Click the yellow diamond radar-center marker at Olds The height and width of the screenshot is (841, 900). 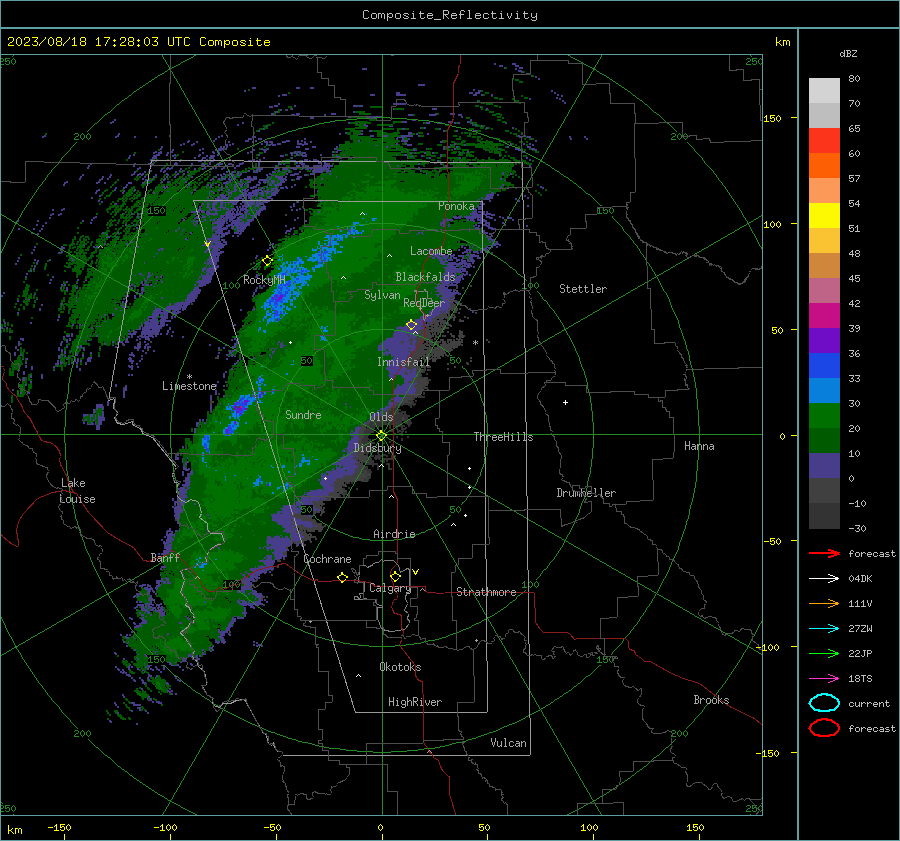click(381, 435)
